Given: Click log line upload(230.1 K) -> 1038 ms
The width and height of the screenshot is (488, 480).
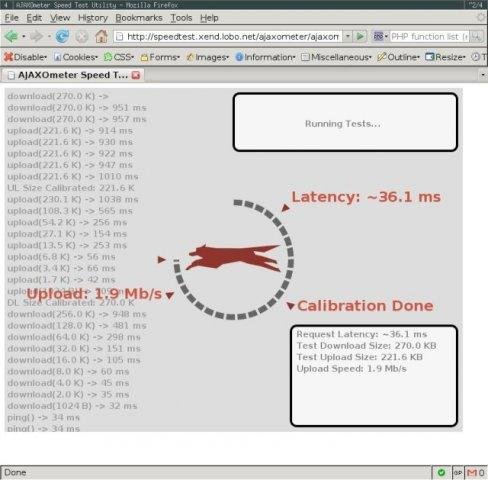Looking at the screenshot, I should click(73, 199).
